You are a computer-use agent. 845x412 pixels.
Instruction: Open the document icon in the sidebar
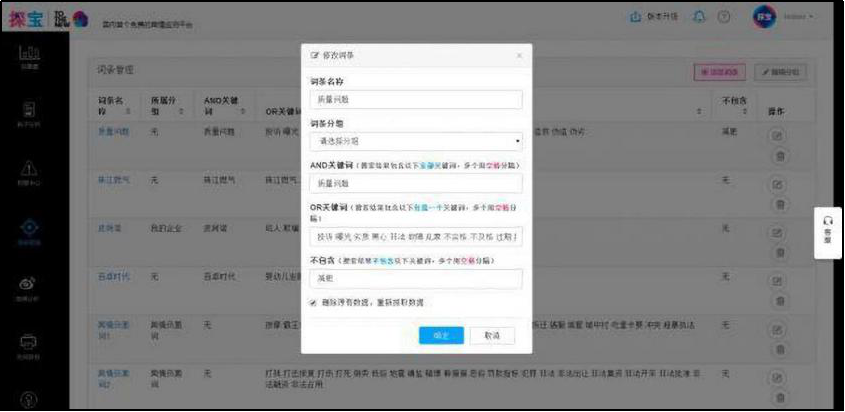[x=30, y=110]
